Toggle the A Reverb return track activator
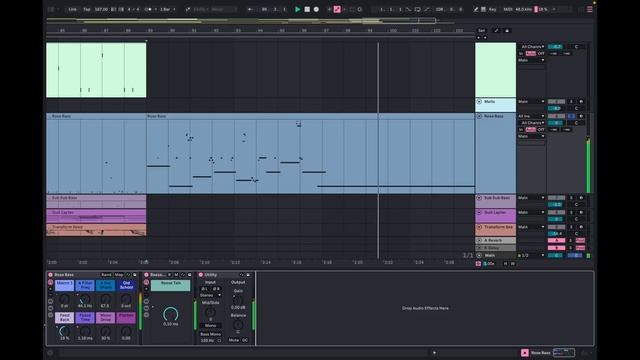The width and height of the screenshot is (640, 360). 556,240
